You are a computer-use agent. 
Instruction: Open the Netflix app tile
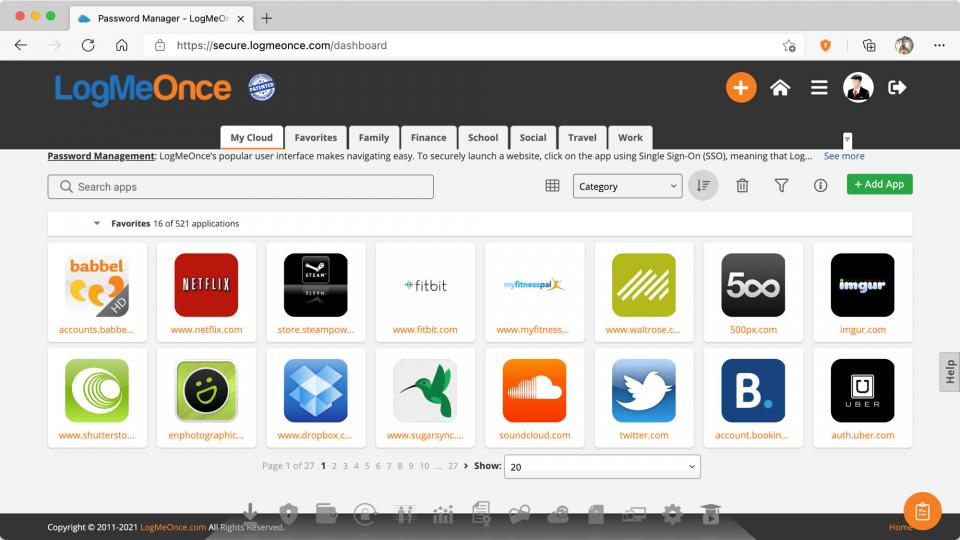pyautogui.click(x=206, y=292)
